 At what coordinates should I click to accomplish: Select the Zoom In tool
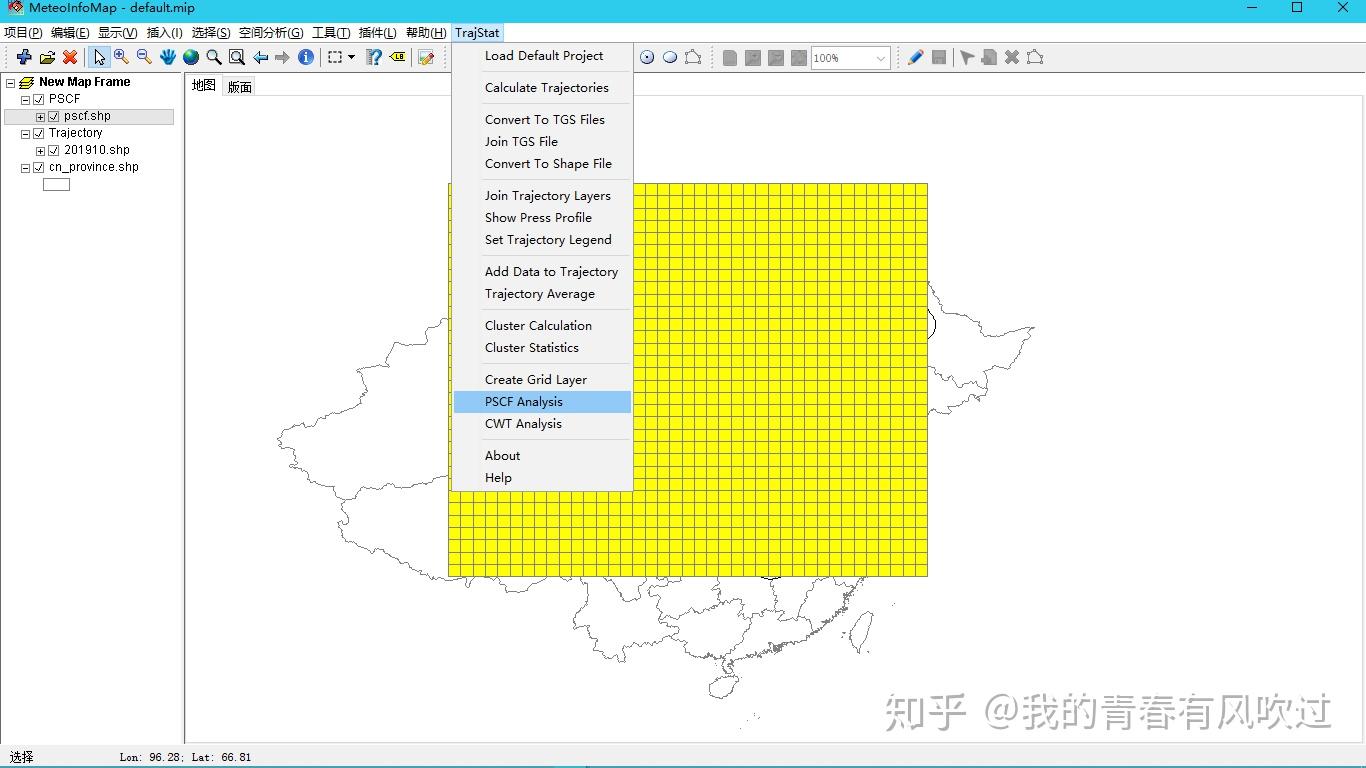point(120,57)
